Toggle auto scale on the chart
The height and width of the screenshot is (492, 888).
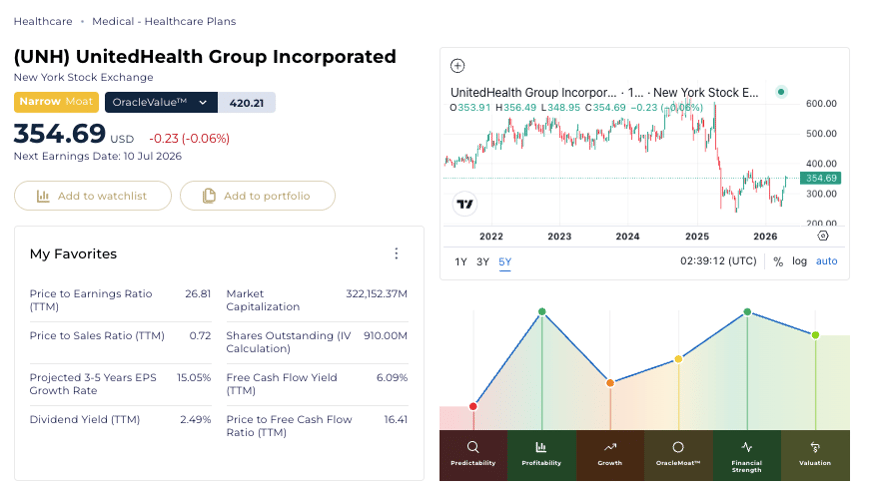point(826,262)
